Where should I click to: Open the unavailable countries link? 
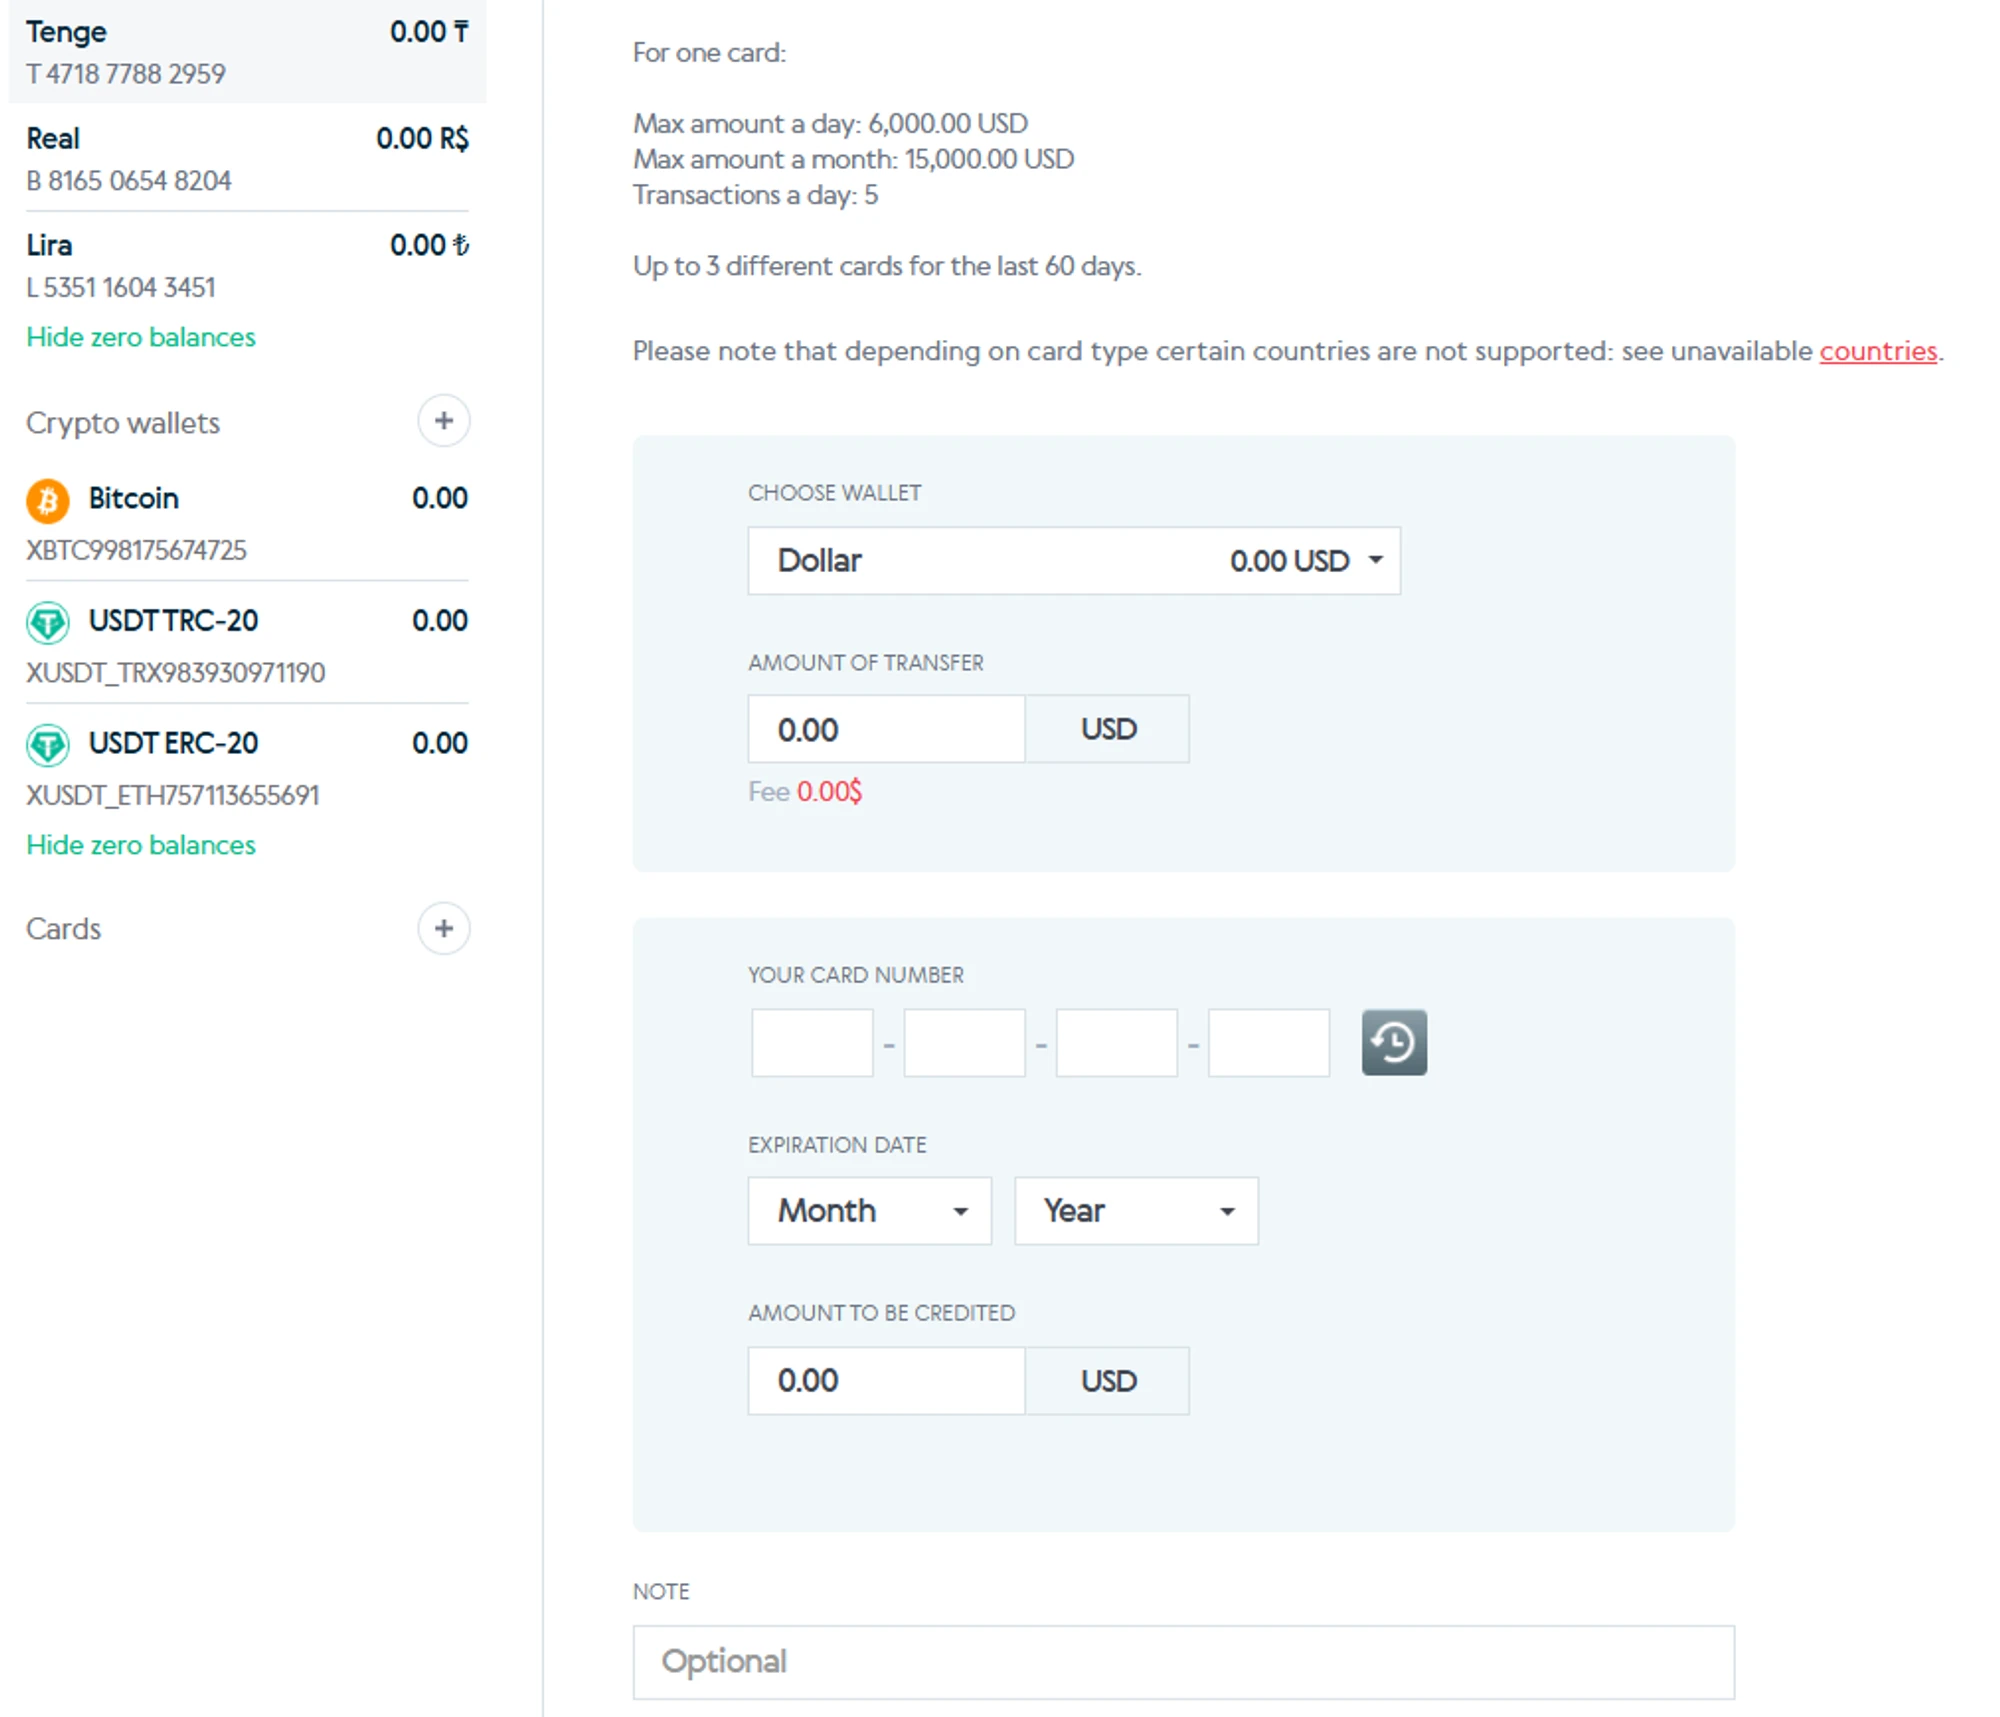click(1877, 351)
